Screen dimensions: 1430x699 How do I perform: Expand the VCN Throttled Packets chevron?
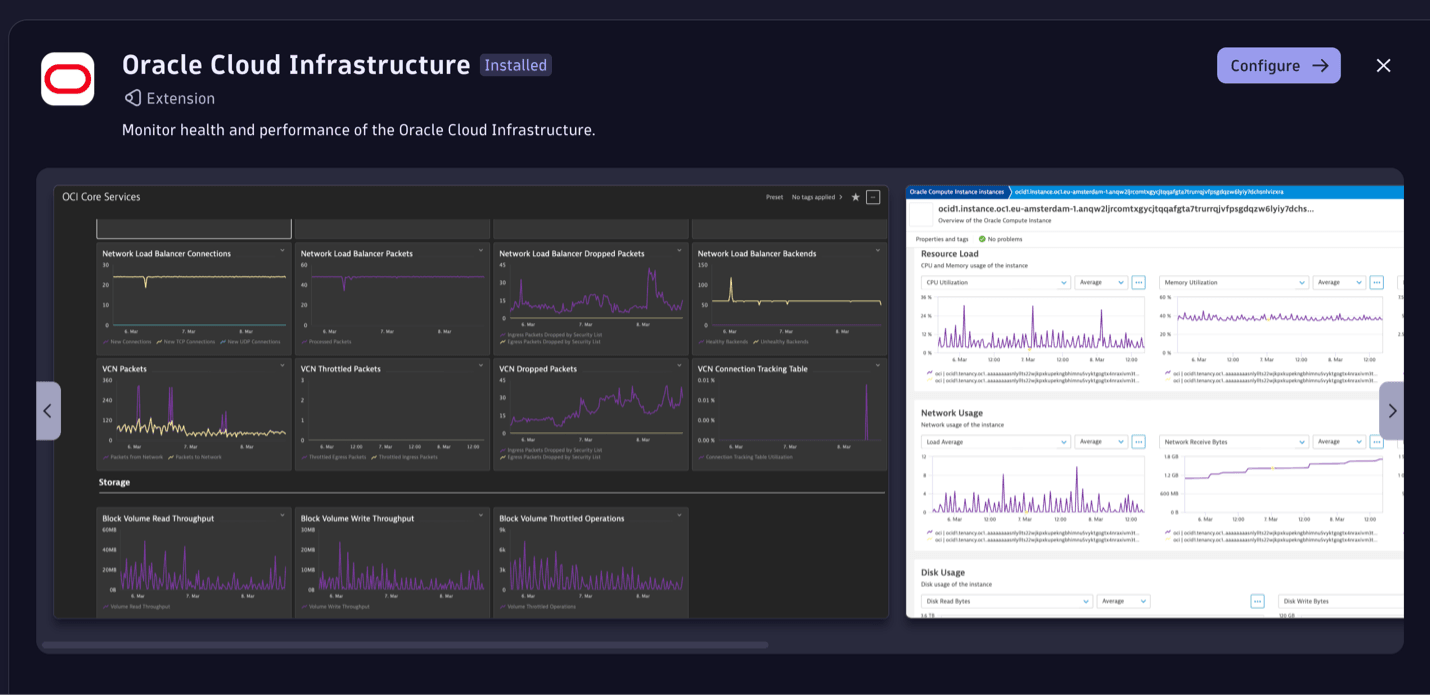pyautogui.click(x=482, y=367)
